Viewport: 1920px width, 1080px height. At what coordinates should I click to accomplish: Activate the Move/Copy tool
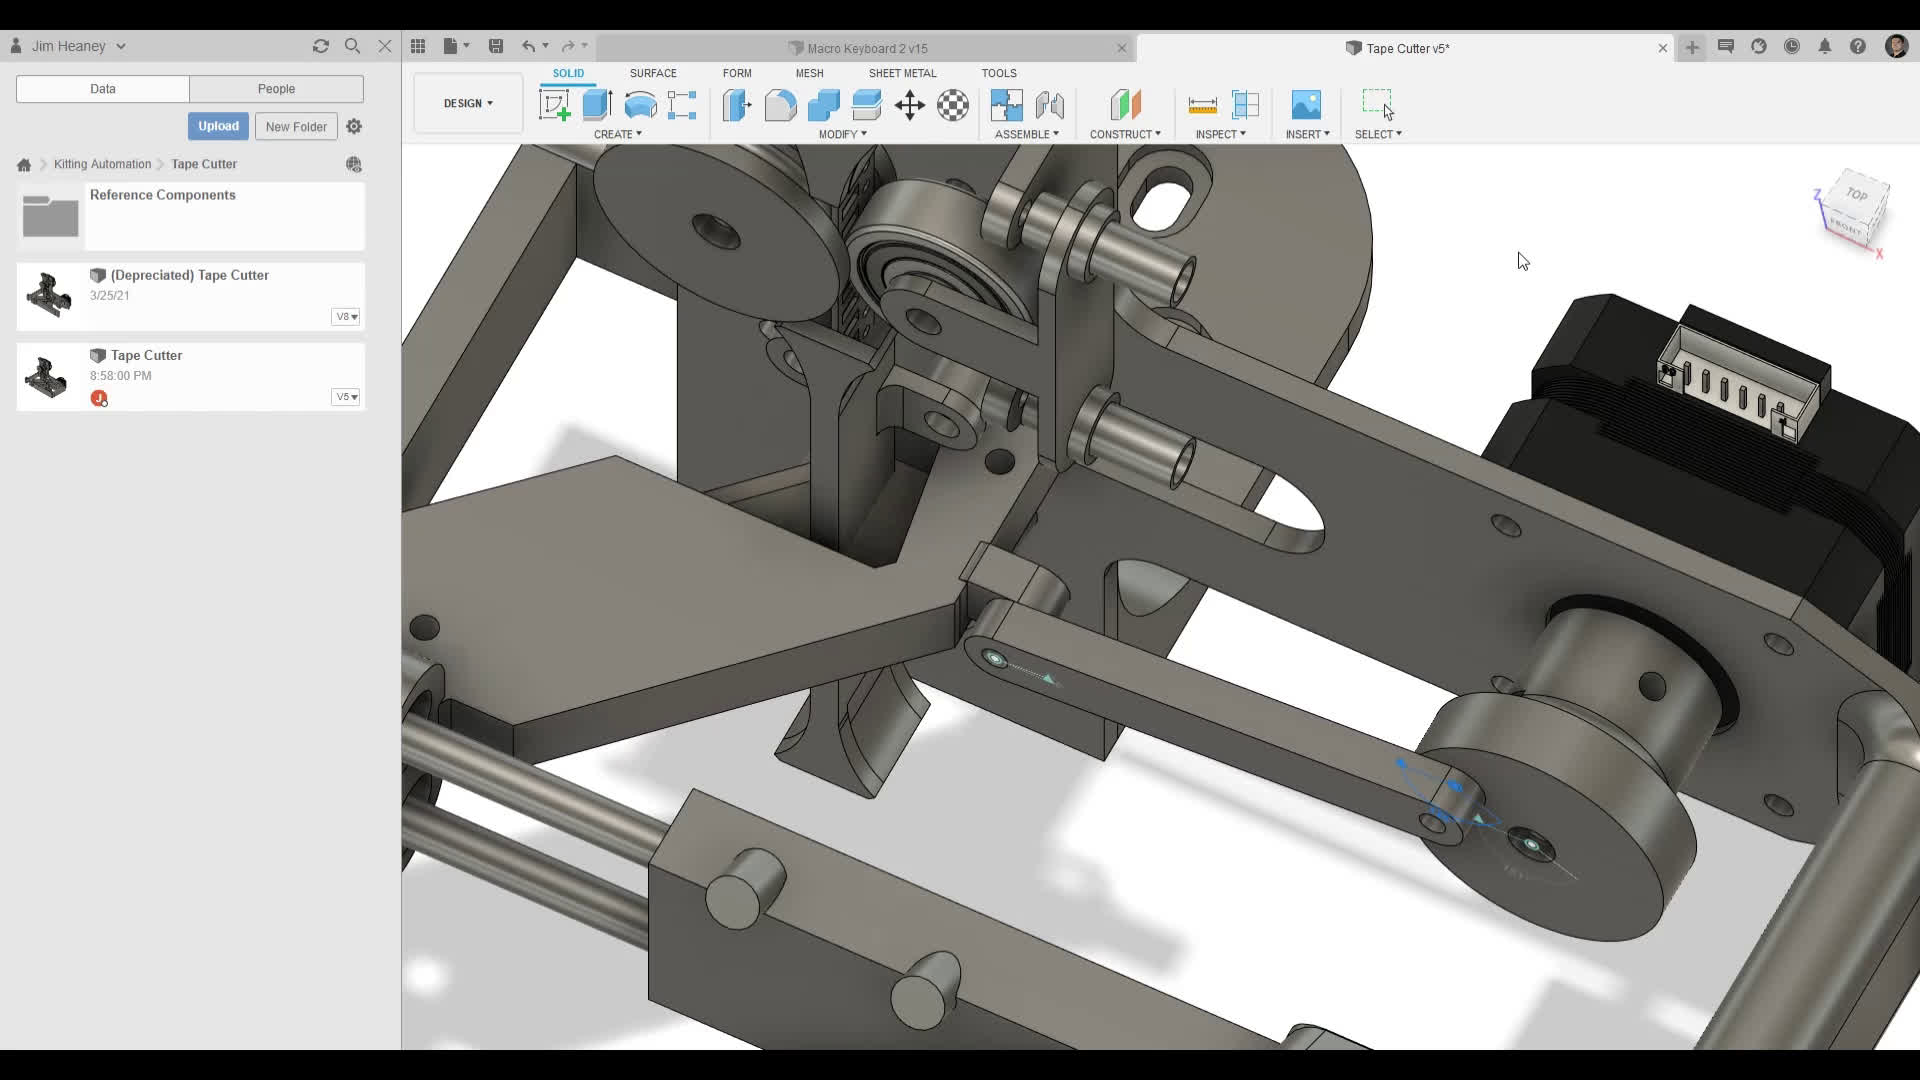(911, 105)
